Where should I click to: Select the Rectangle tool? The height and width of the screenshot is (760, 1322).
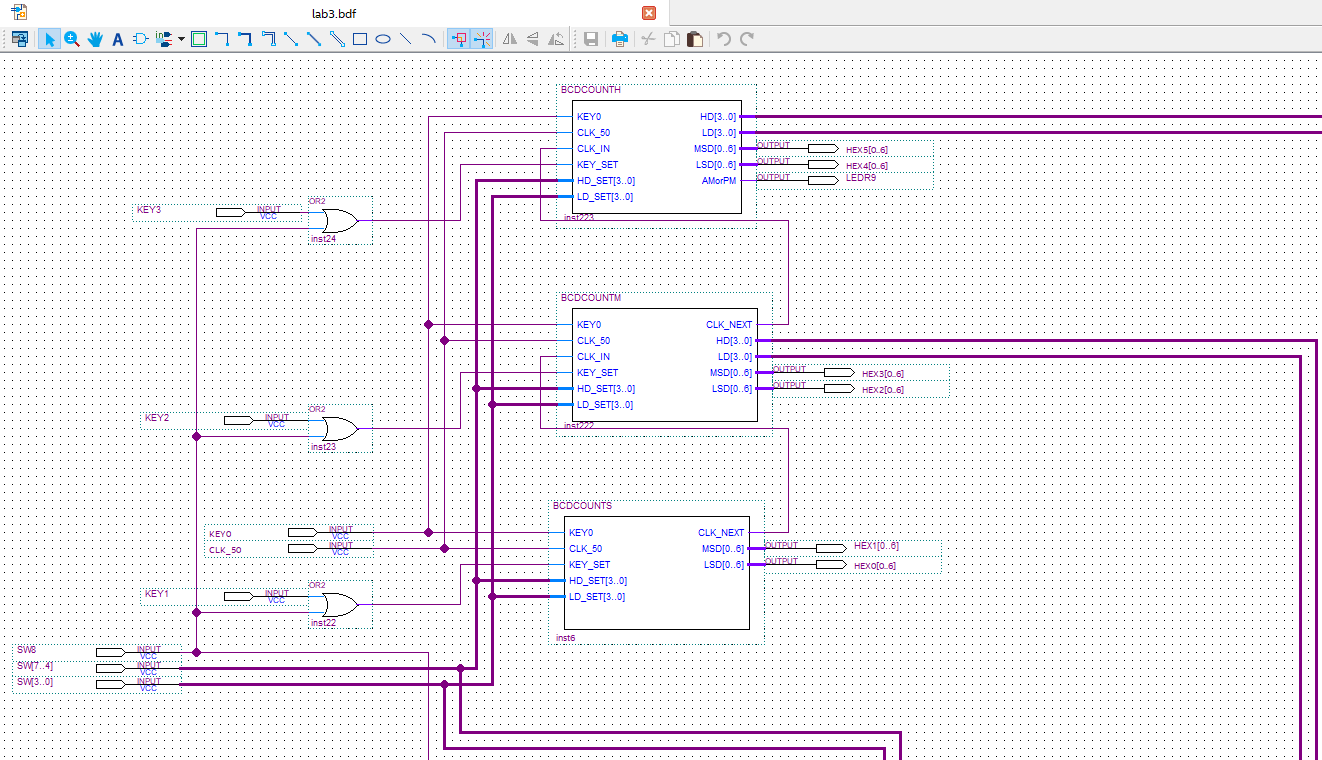click(x=360, y=39)
